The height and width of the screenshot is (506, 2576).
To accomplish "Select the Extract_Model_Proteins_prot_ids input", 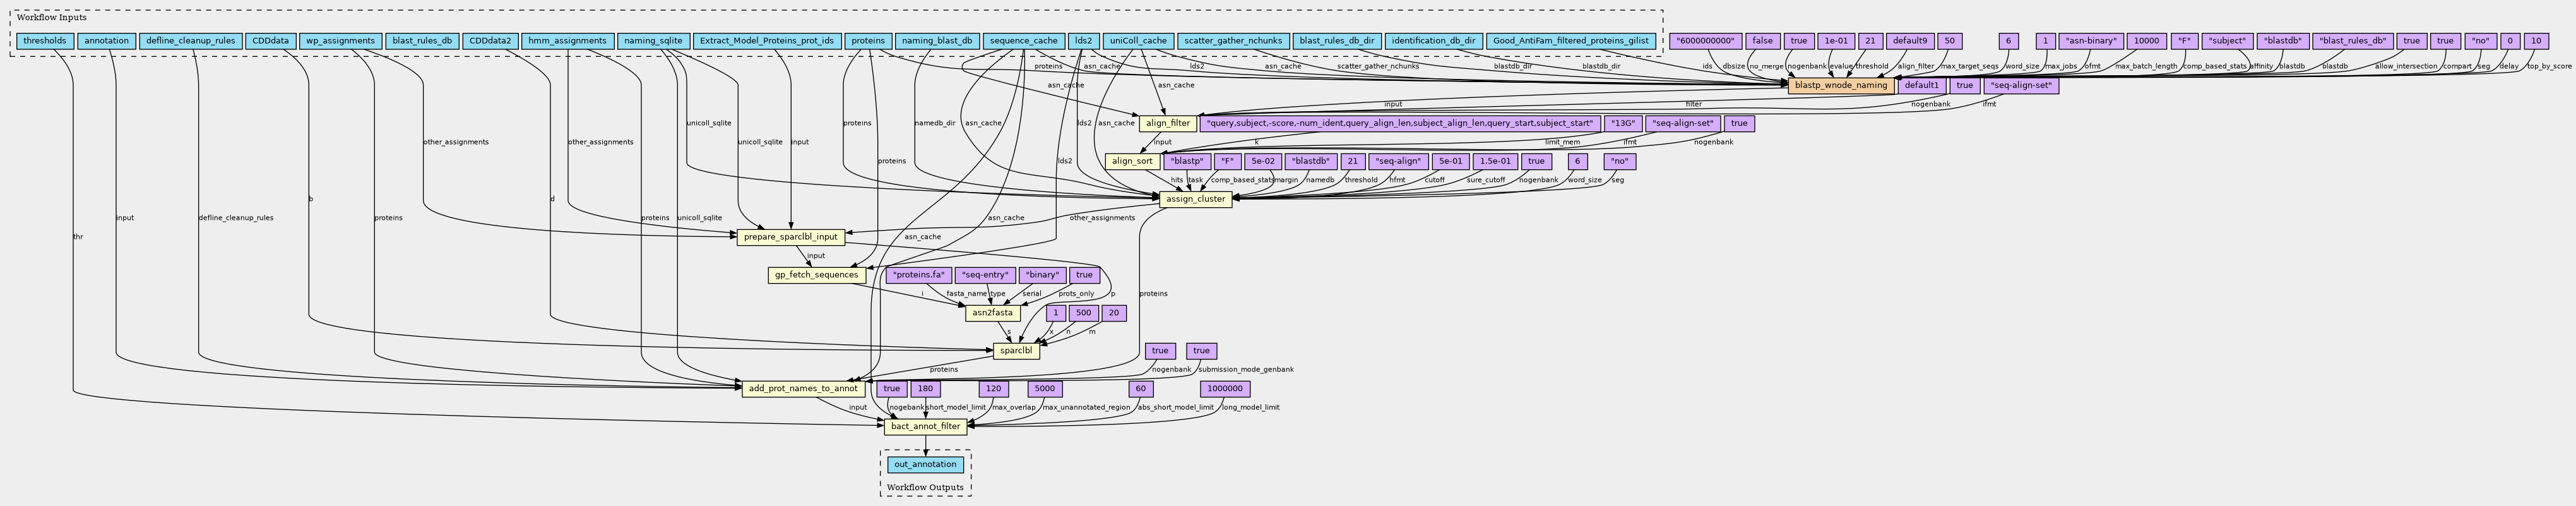I will click(766, 41).
